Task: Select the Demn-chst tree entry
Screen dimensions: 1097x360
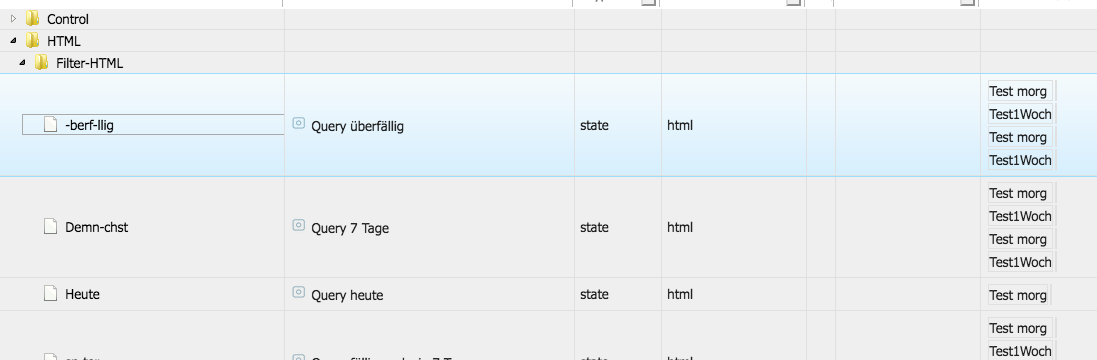Action: coord(97,227)
